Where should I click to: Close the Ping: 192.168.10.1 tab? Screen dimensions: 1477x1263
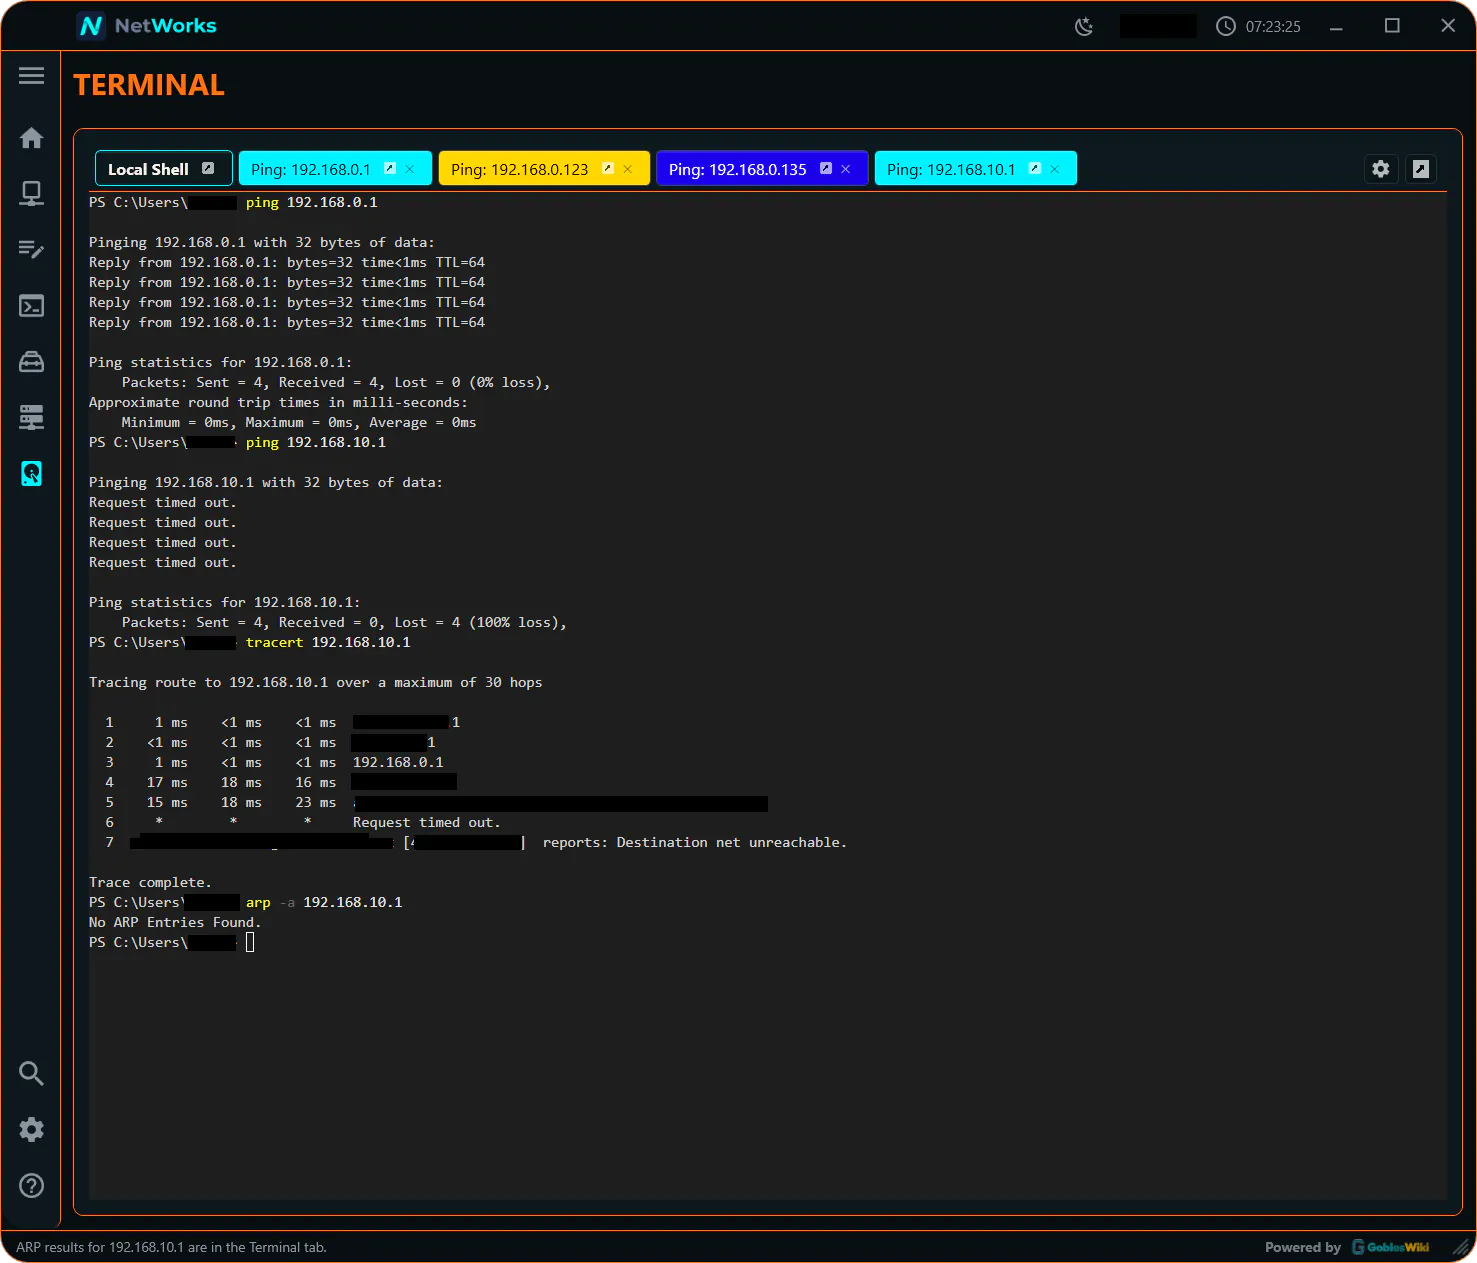pos(1055,169)
